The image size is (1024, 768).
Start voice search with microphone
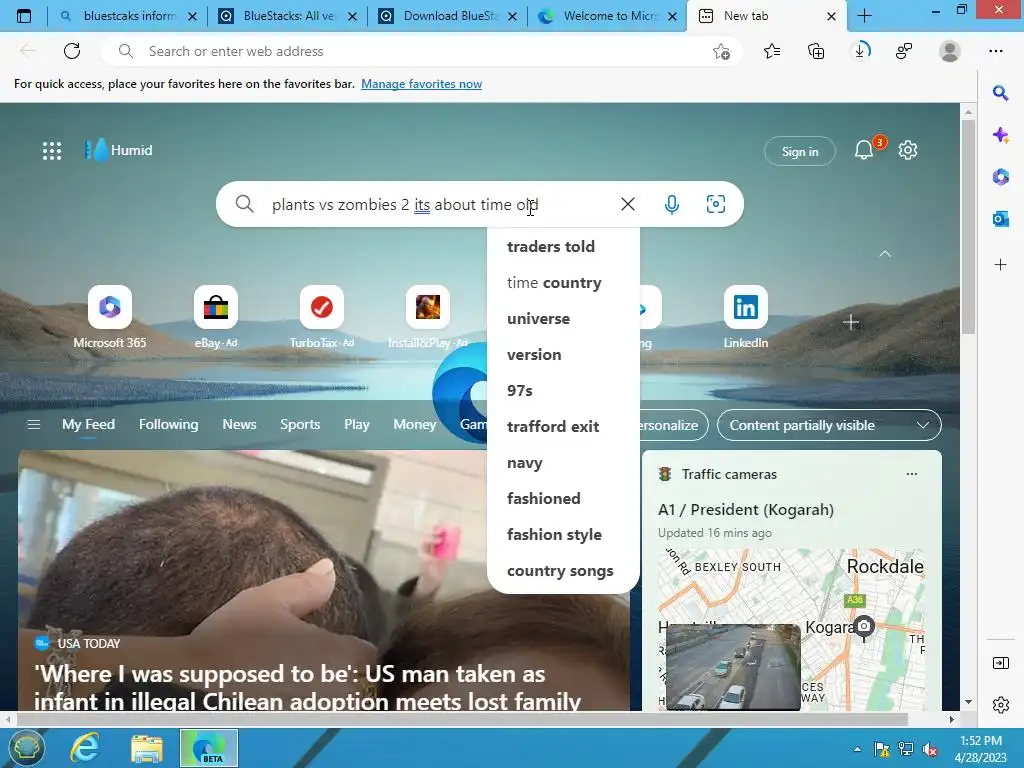(x=671, y=204)
